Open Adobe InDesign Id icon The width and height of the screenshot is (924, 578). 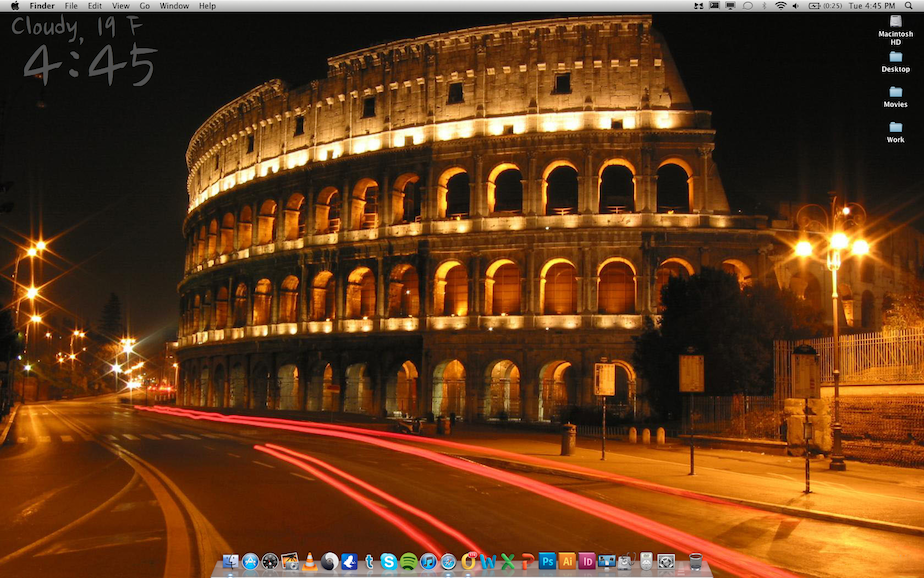pos(587,562)
